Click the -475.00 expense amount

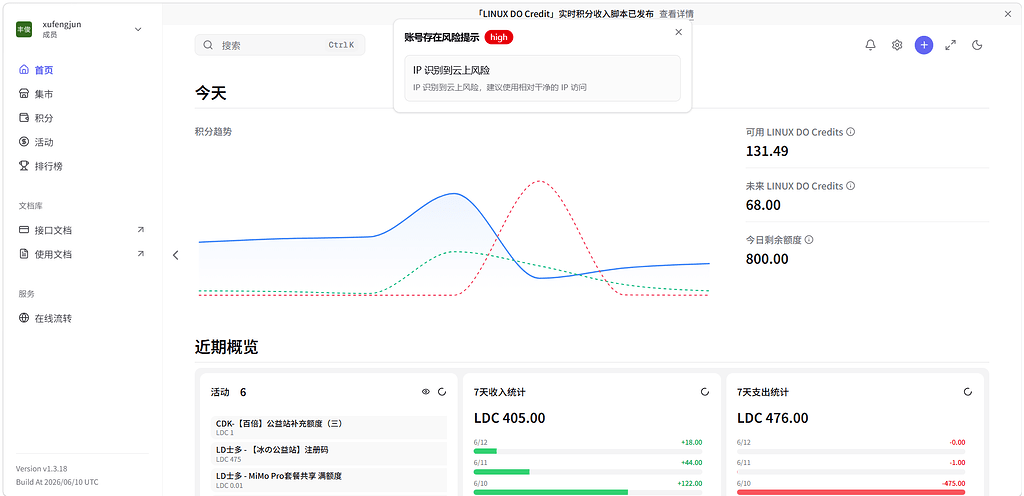point(953,484)
